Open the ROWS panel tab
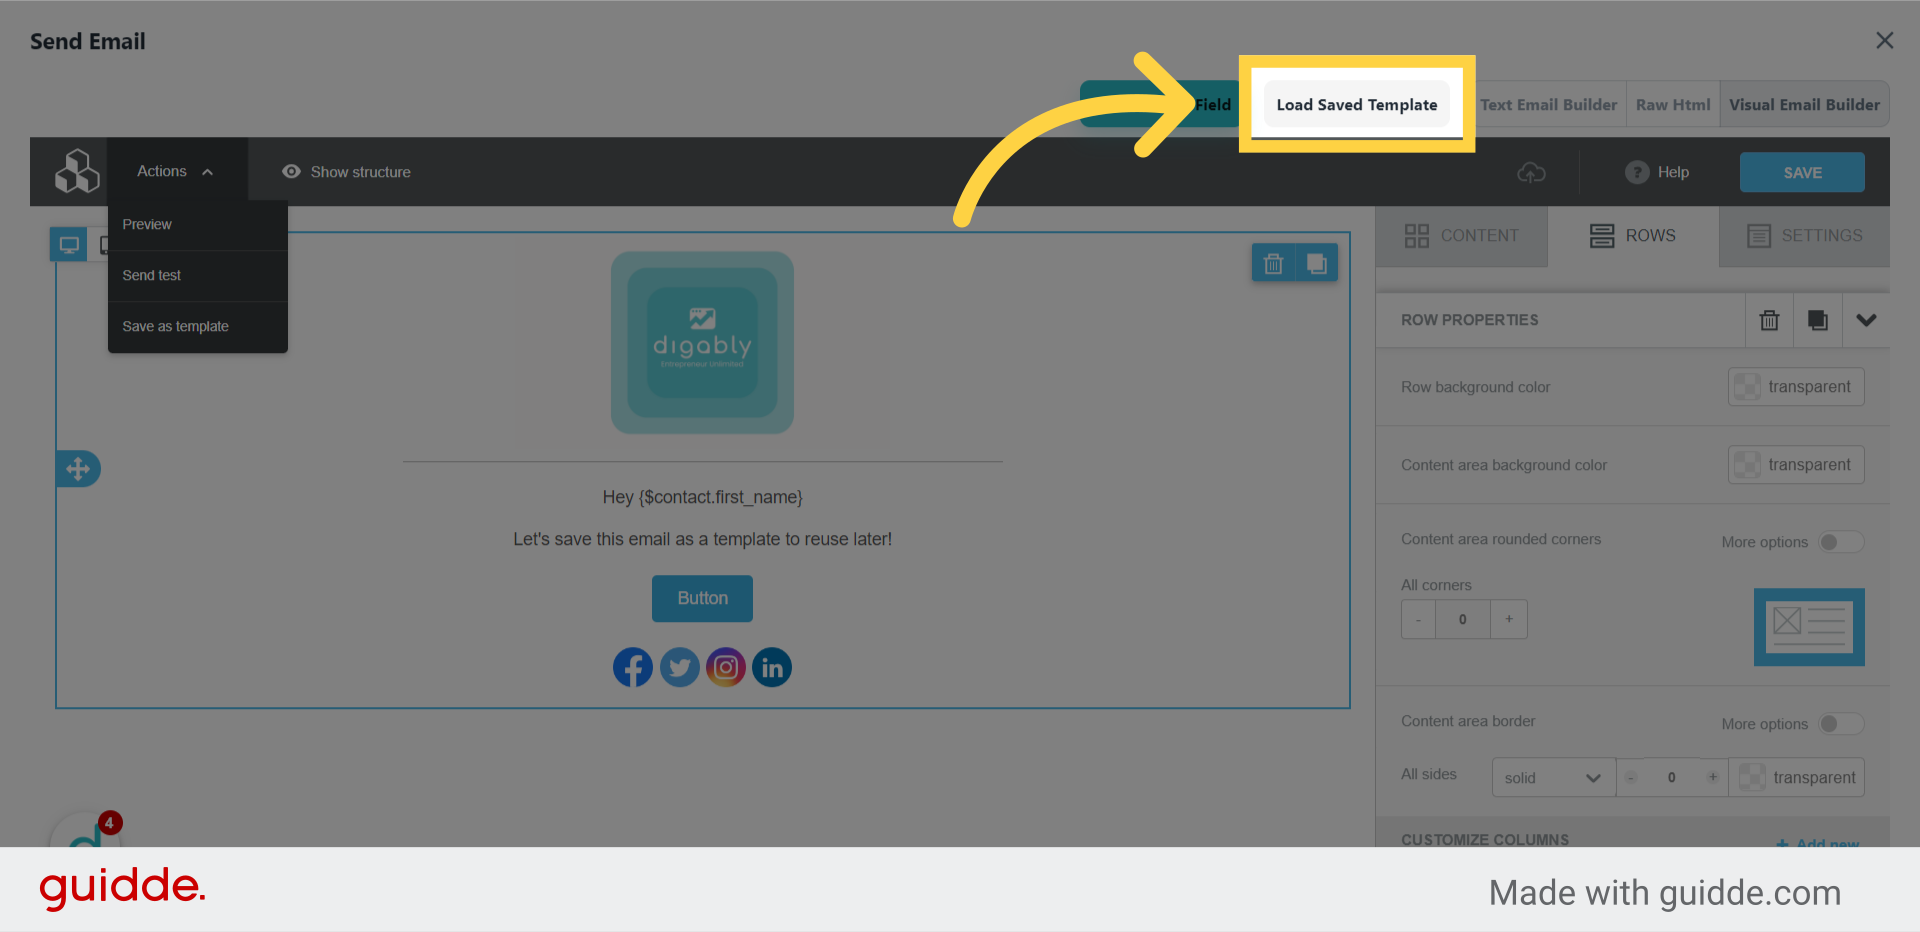 (x=1633, y=236)
